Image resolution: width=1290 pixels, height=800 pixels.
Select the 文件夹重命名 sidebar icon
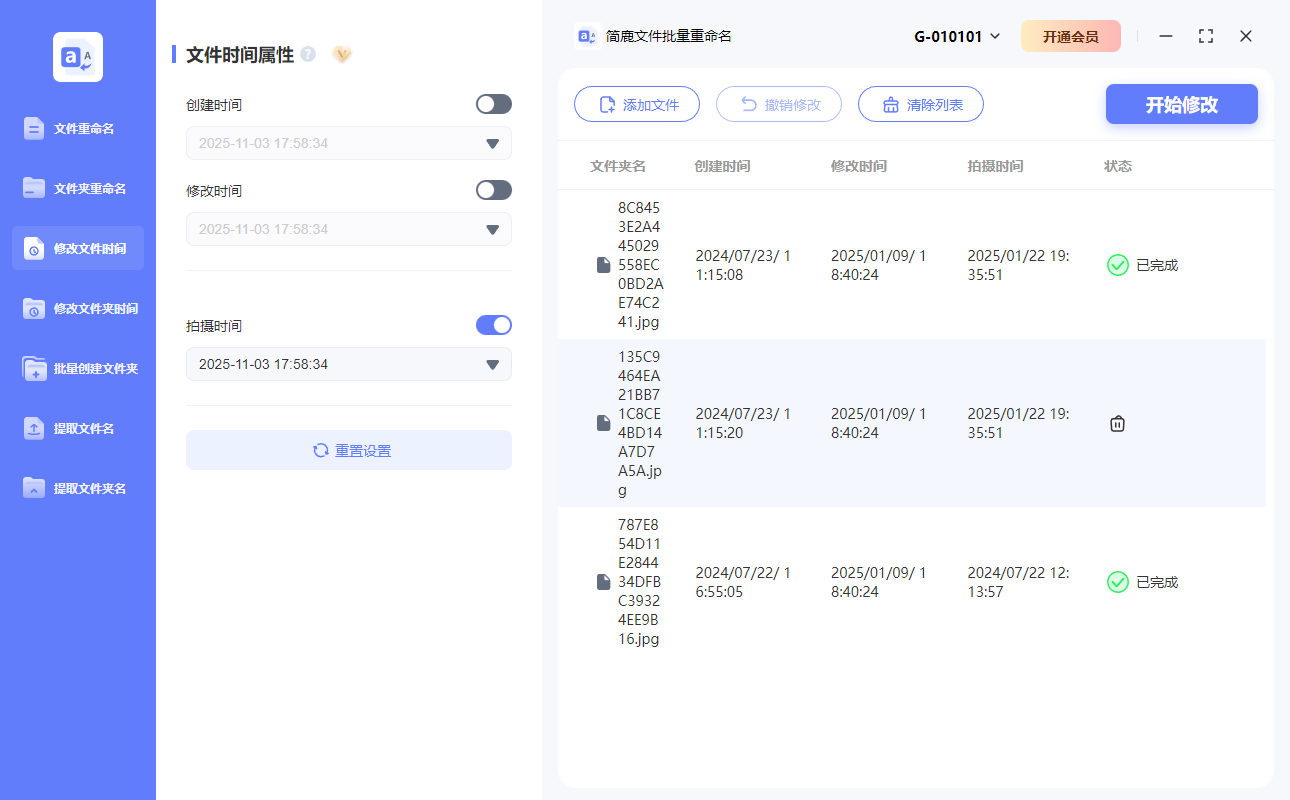click(77, 188)
